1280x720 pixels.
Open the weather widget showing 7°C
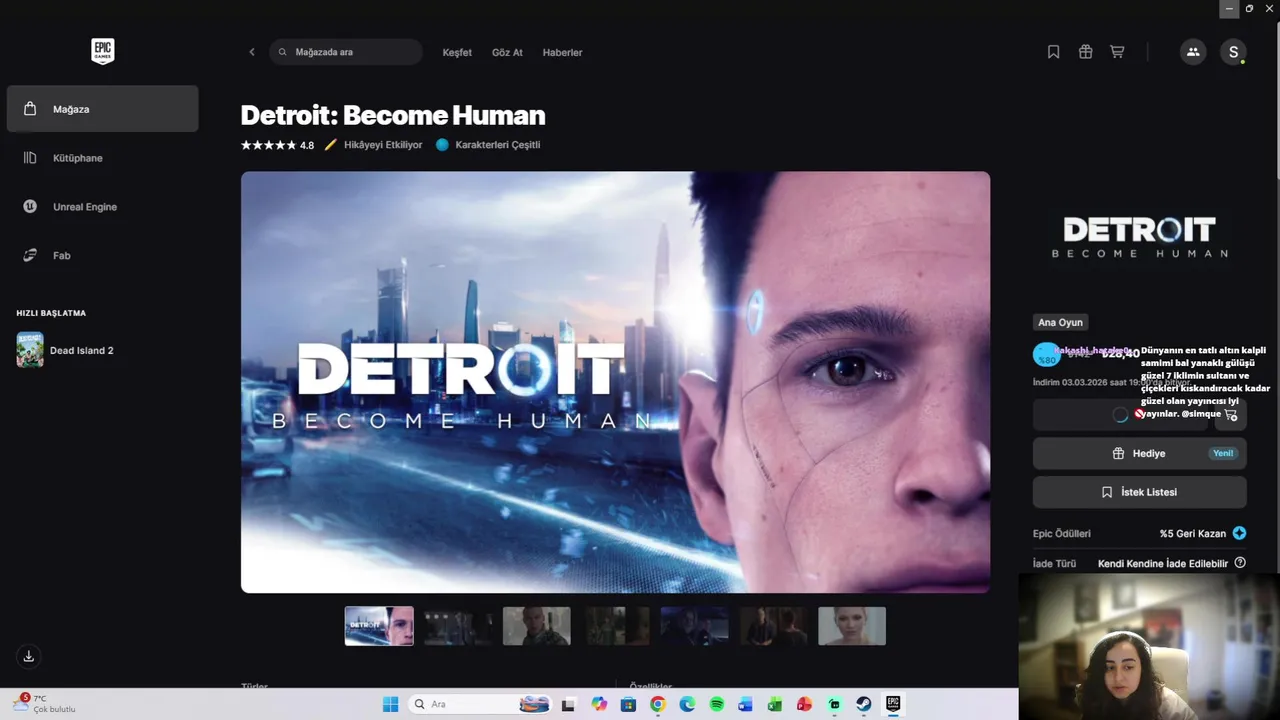[45, 704]
